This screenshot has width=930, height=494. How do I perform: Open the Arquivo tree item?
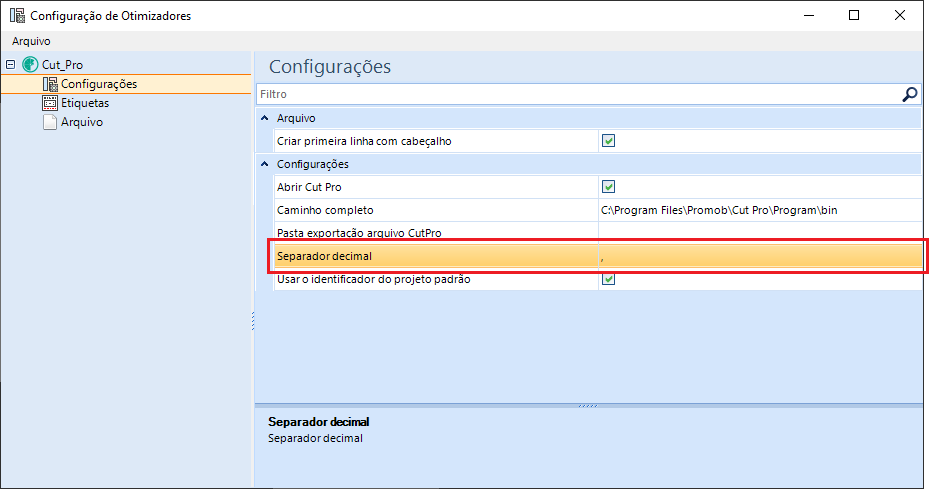click(x=82, y=122)
